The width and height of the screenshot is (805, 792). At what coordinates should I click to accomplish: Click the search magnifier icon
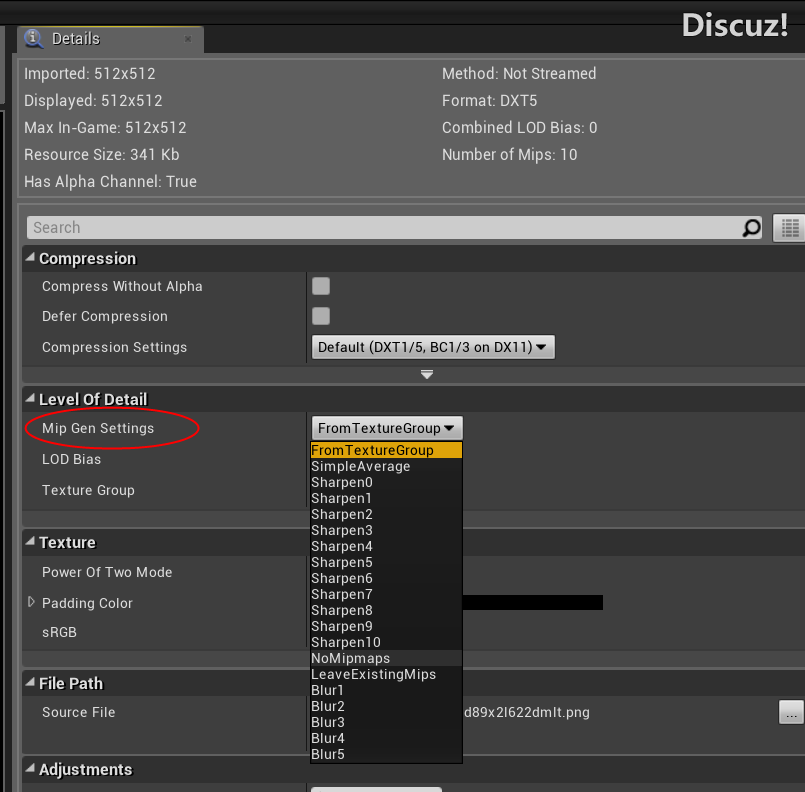coord(751,228)
